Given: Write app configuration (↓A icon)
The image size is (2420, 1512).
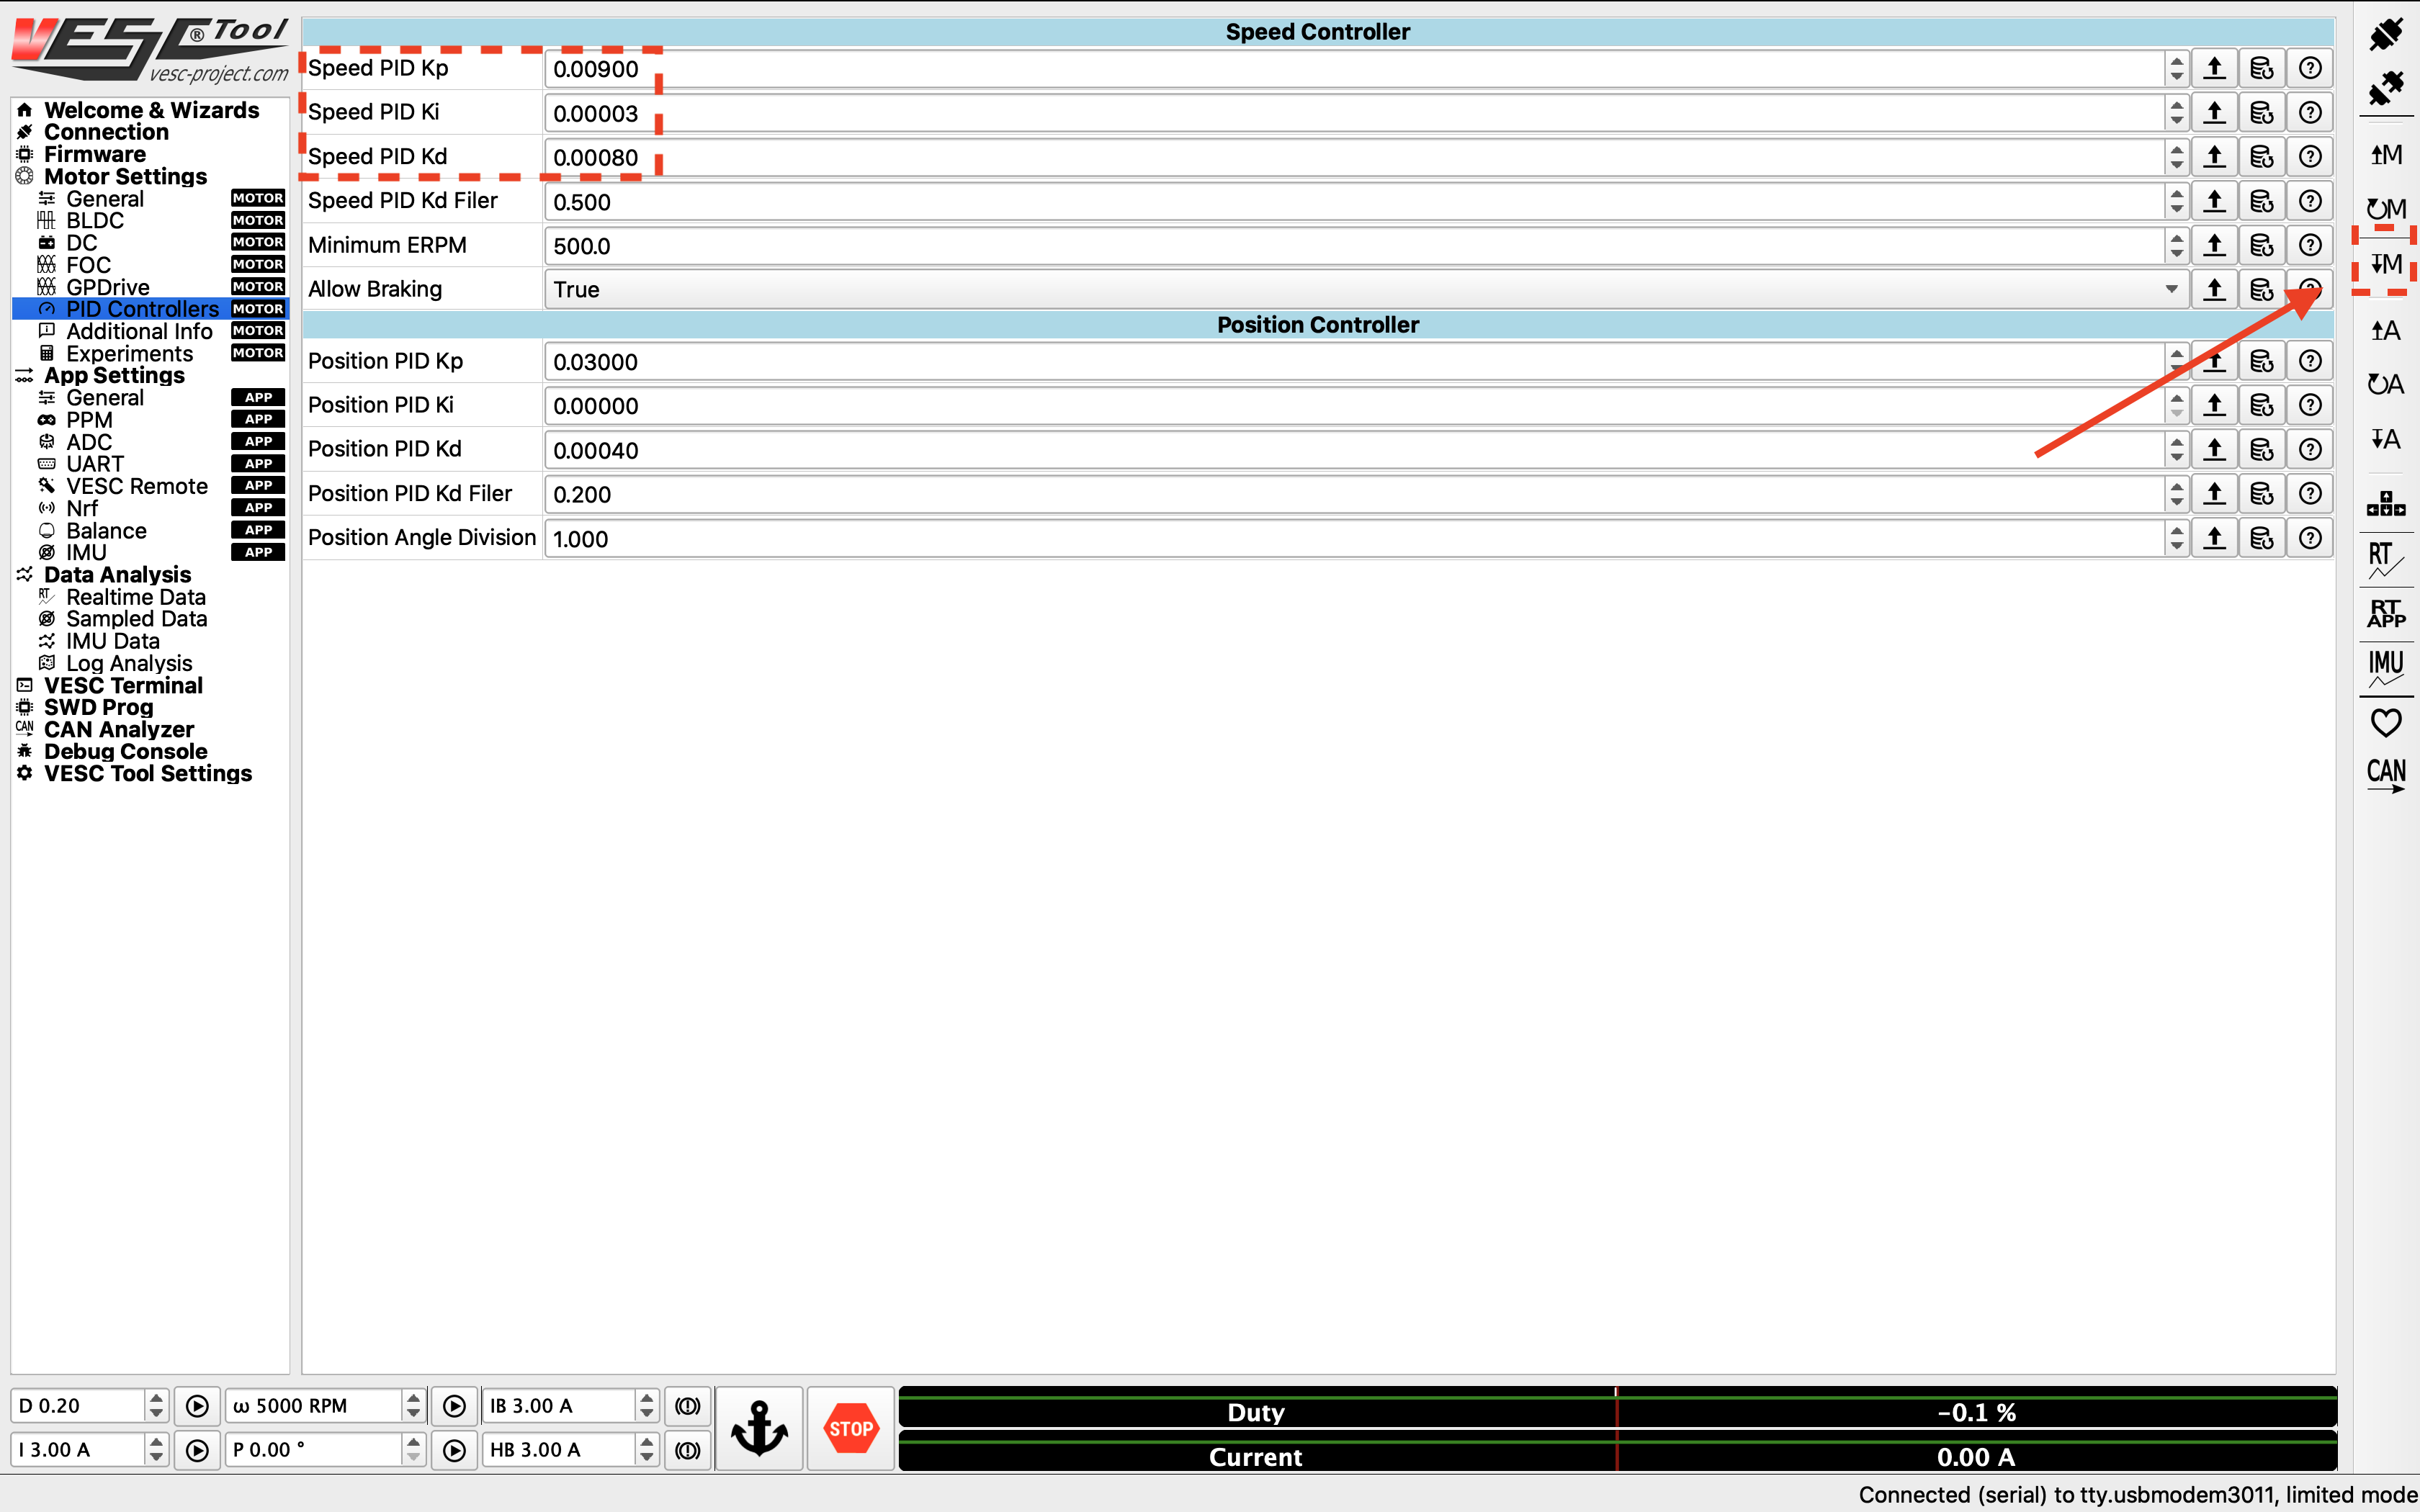Looking at the screenshot, I should (x=2386, y=439).
